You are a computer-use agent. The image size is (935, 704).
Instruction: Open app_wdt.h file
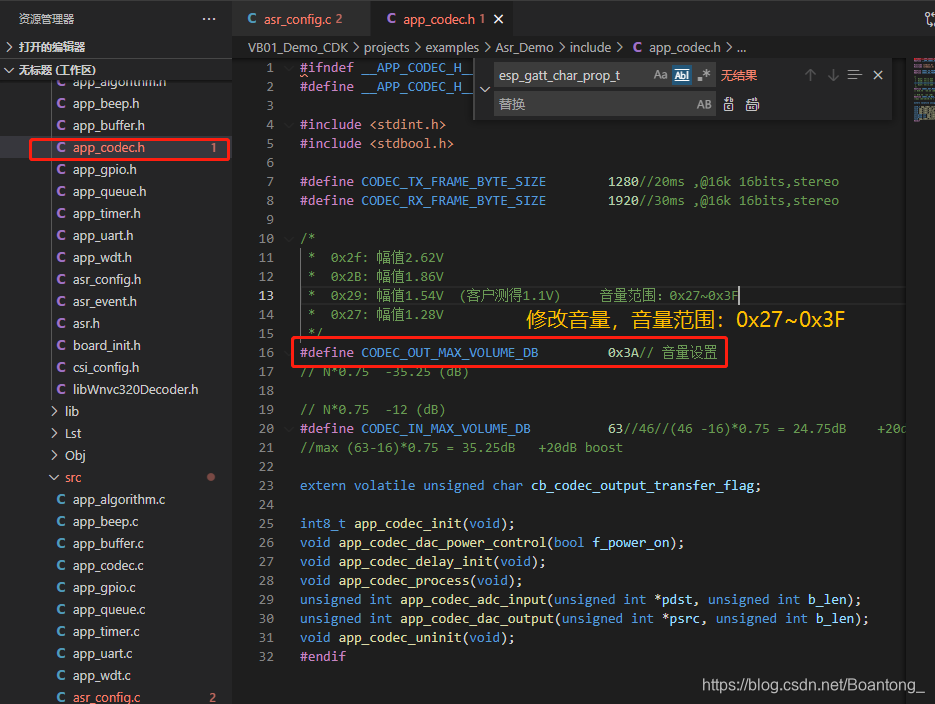tap(102, 258)
